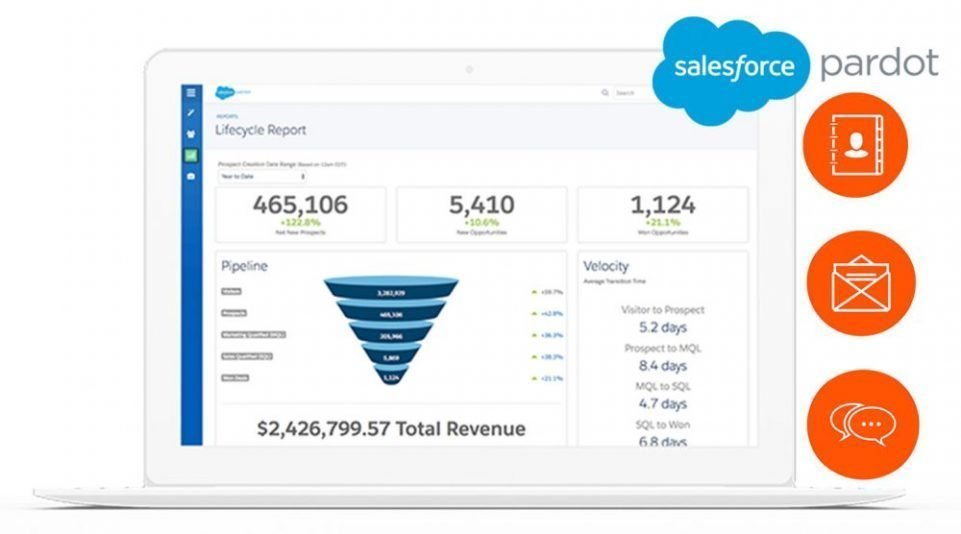Click the large Salesforce cloud logo
Image resolution: width=961 pixels, height=534 pixels.
732,69
